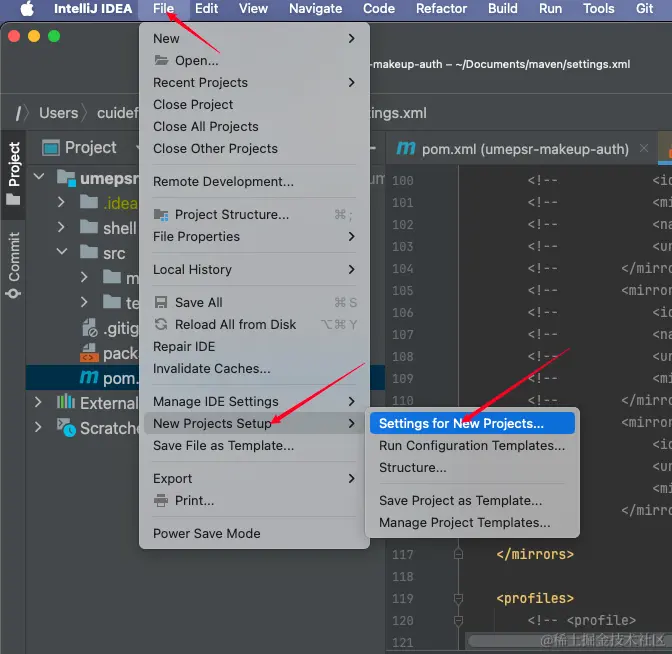Click line number 100 in gutter
Screen dimensions: 672x654
pyautogui.click(x=402, y=181)
